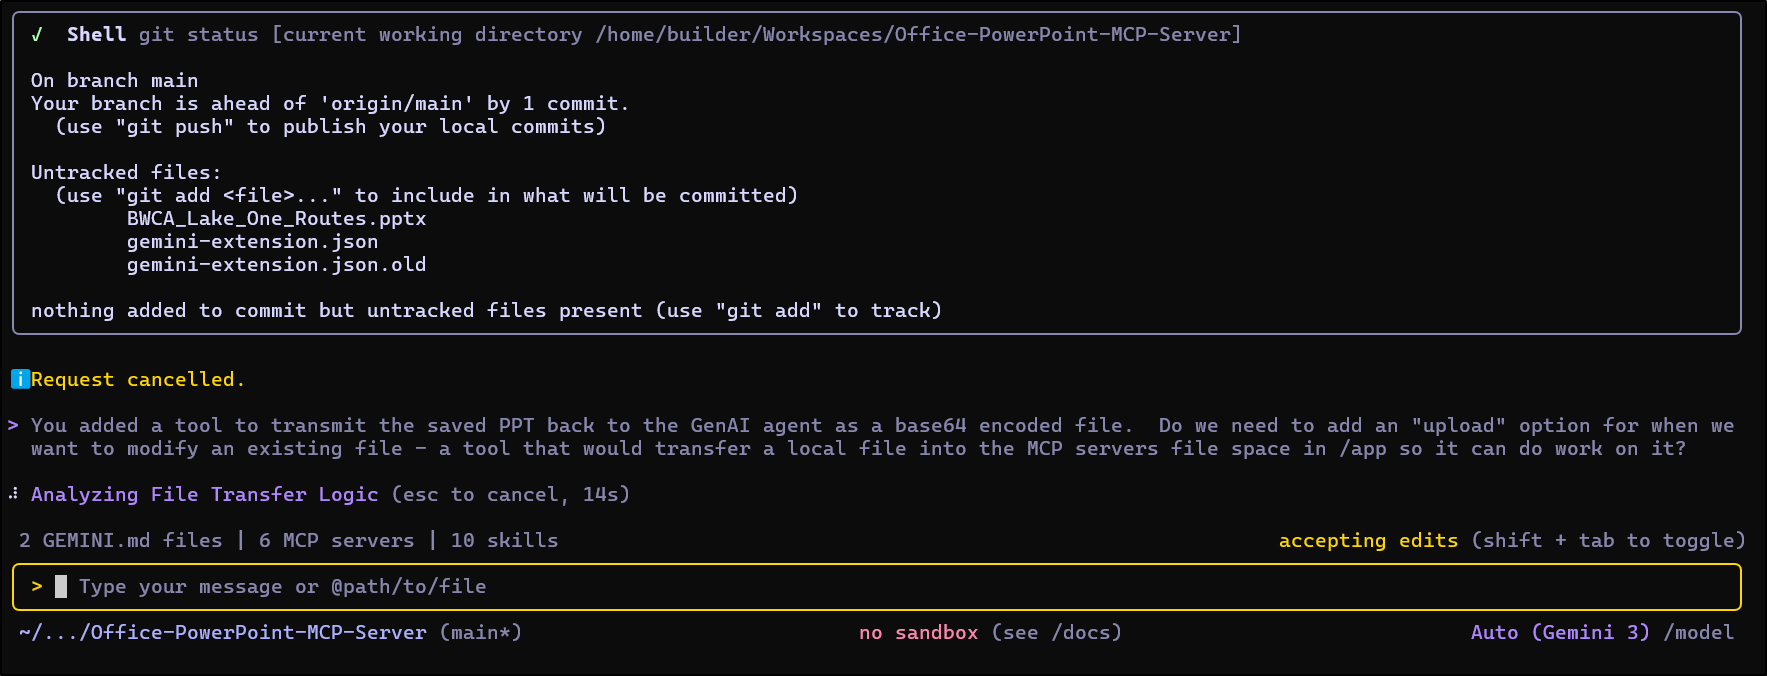The image size is (1767, 676).
Task: Click the yellow prompt arrow in the input box
Action: [37, 586]
